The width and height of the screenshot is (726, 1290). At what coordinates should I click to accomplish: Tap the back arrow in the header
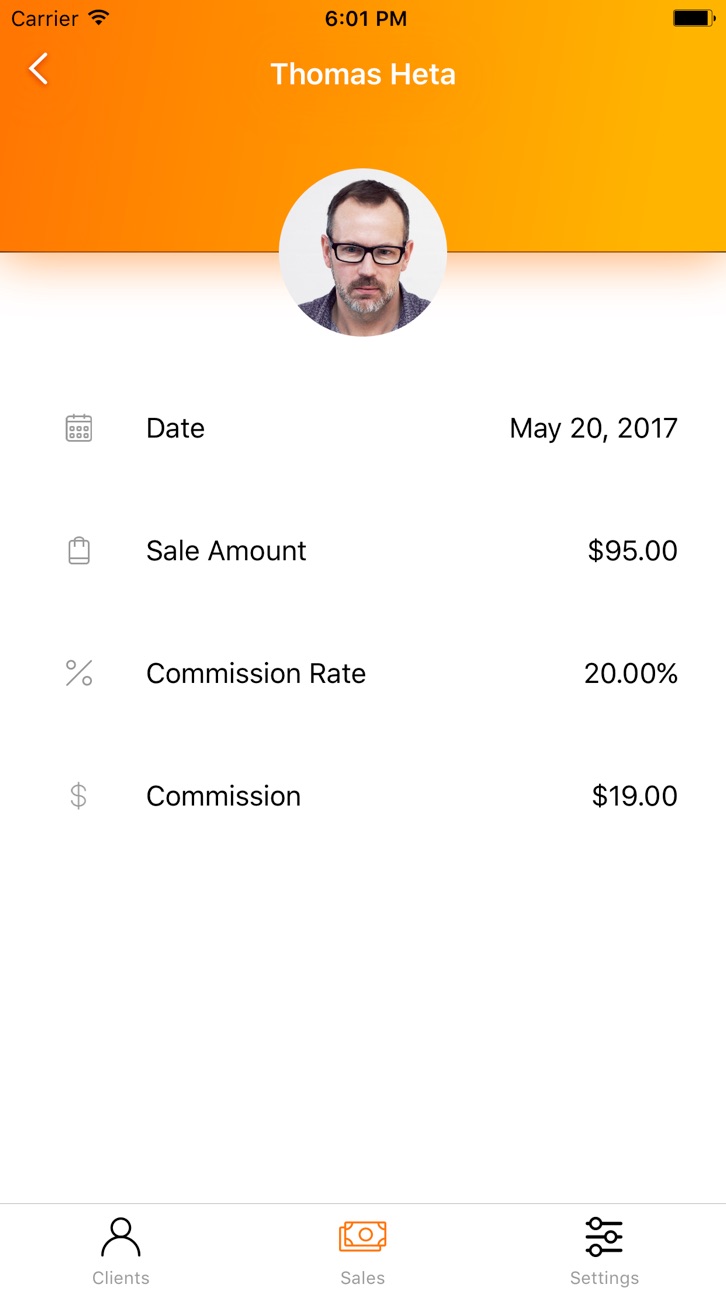tap(38, 69)
